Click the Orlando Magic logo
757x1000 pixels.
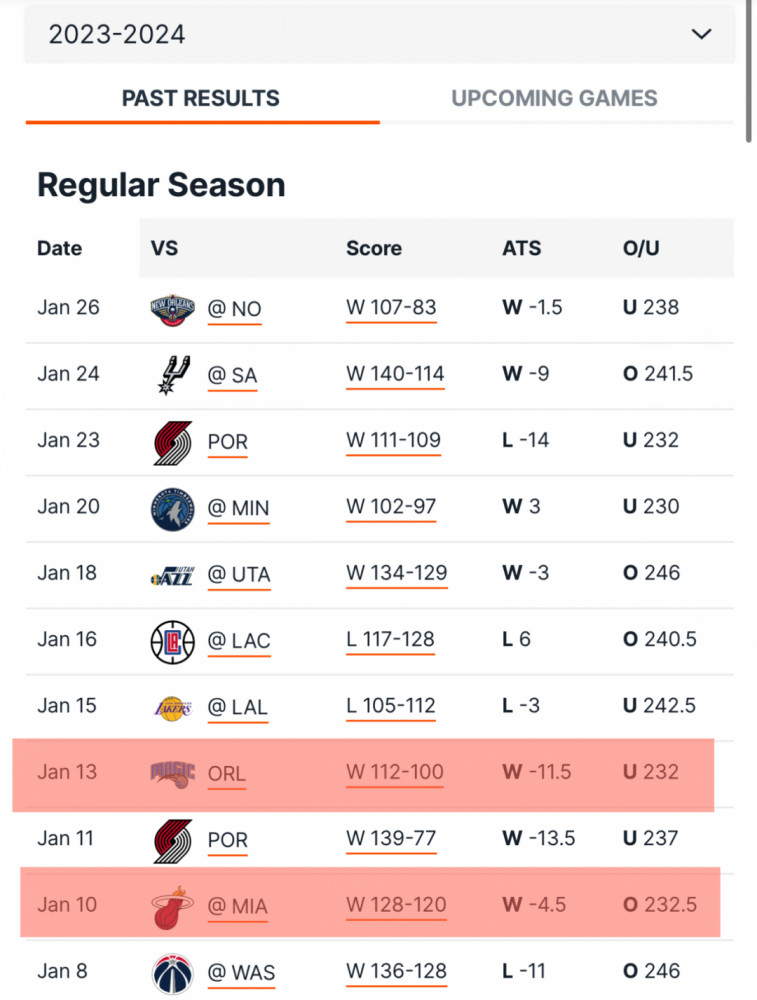172,774
